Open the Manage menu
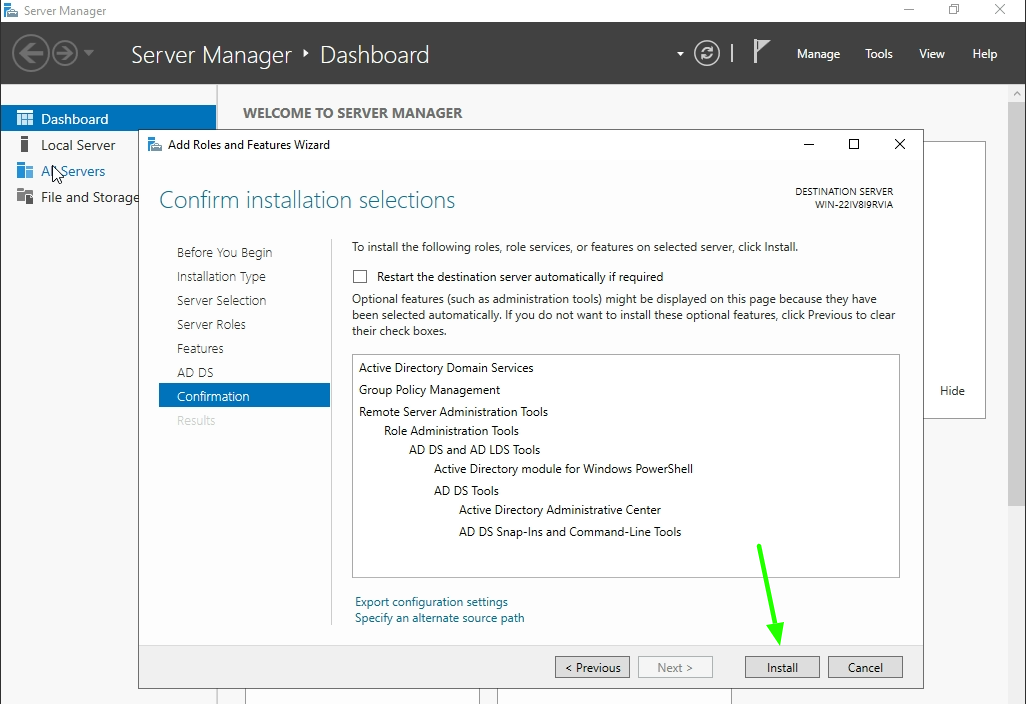The image size is (1026, 704). [818, 54]
